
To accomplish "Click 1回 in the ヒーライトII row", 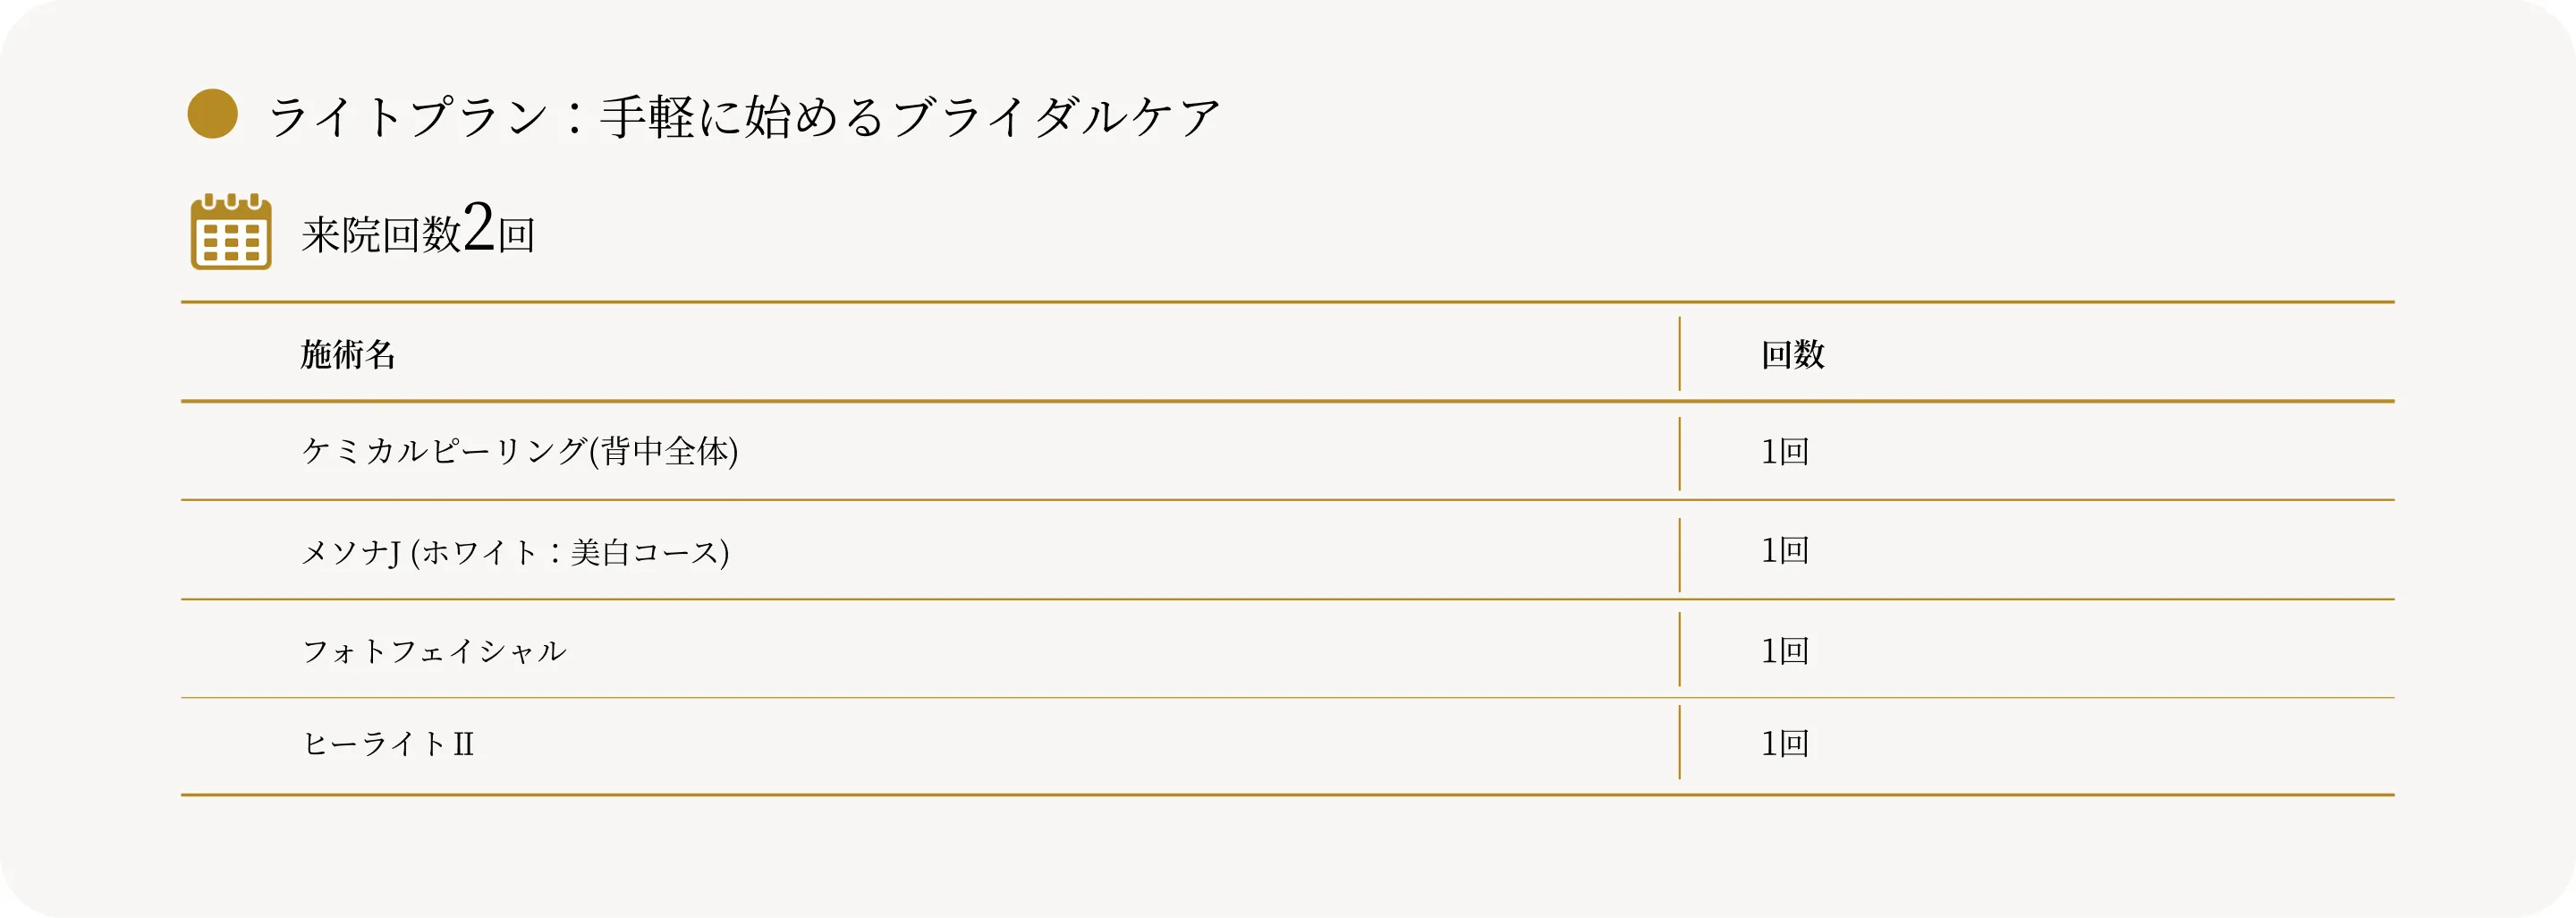I will click(1785, 743).
